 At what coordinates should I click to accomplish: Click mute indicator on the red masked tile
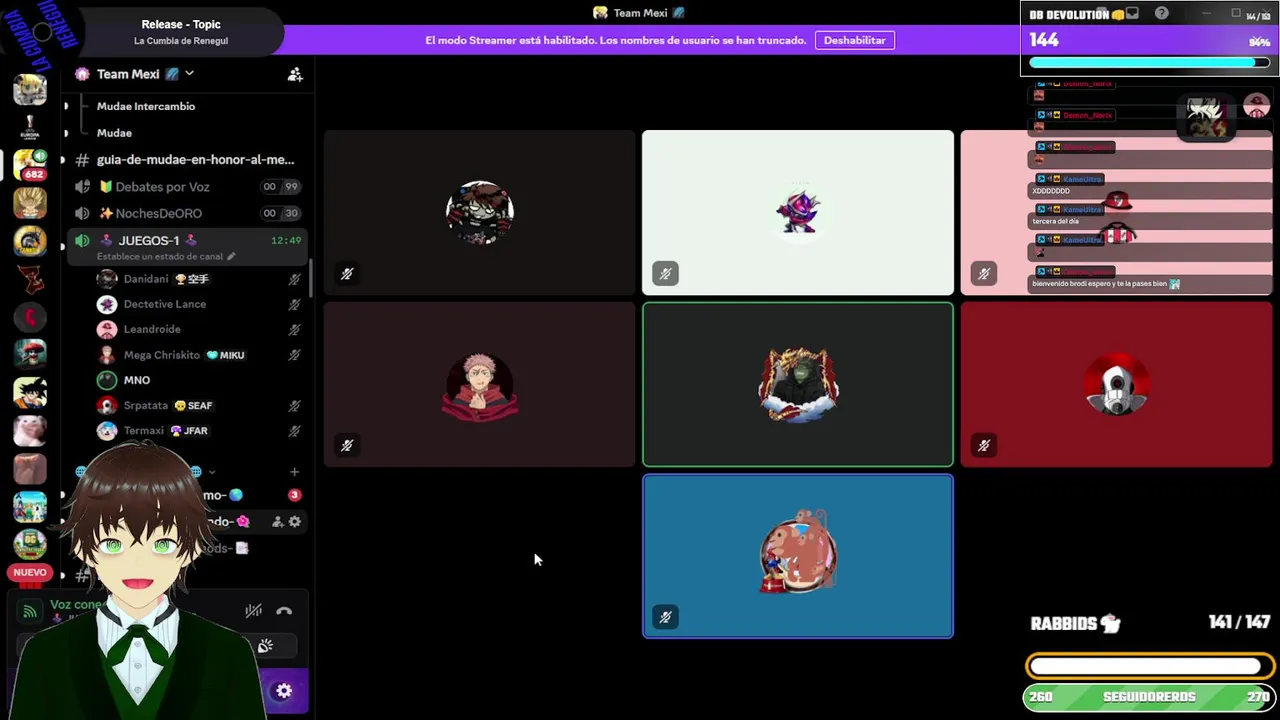pos(984,445)
